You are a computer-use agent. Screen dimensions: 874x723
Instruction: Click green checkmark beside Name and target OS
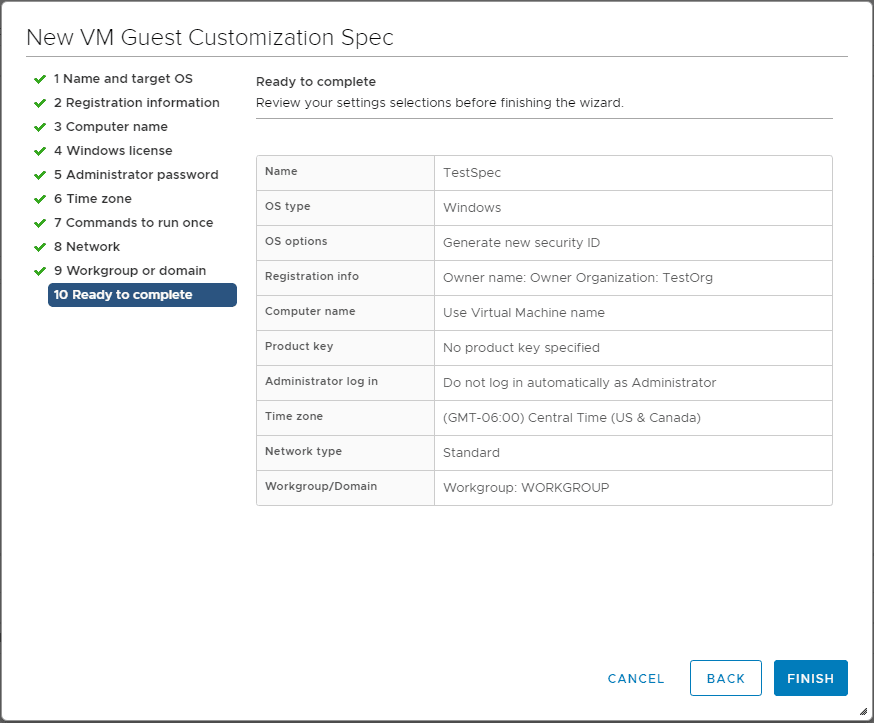40,79
